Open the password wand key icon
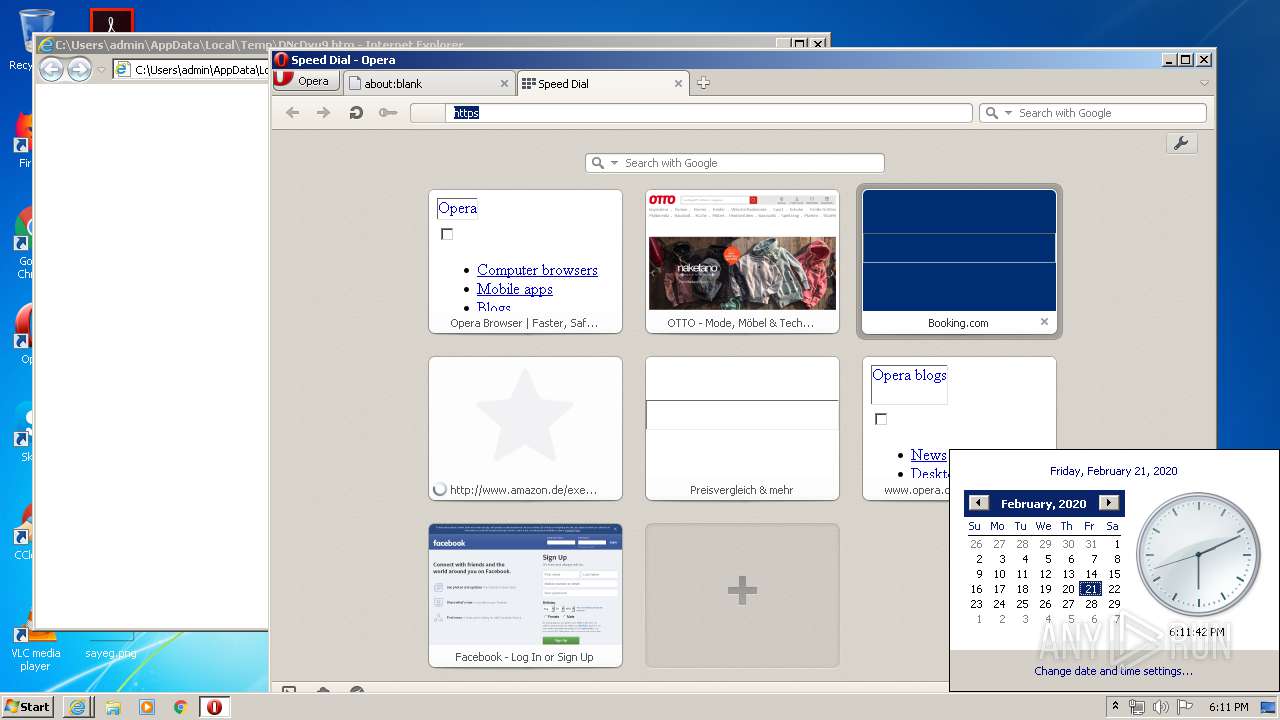The image size is (1280, 720). [x=388, y=113]
